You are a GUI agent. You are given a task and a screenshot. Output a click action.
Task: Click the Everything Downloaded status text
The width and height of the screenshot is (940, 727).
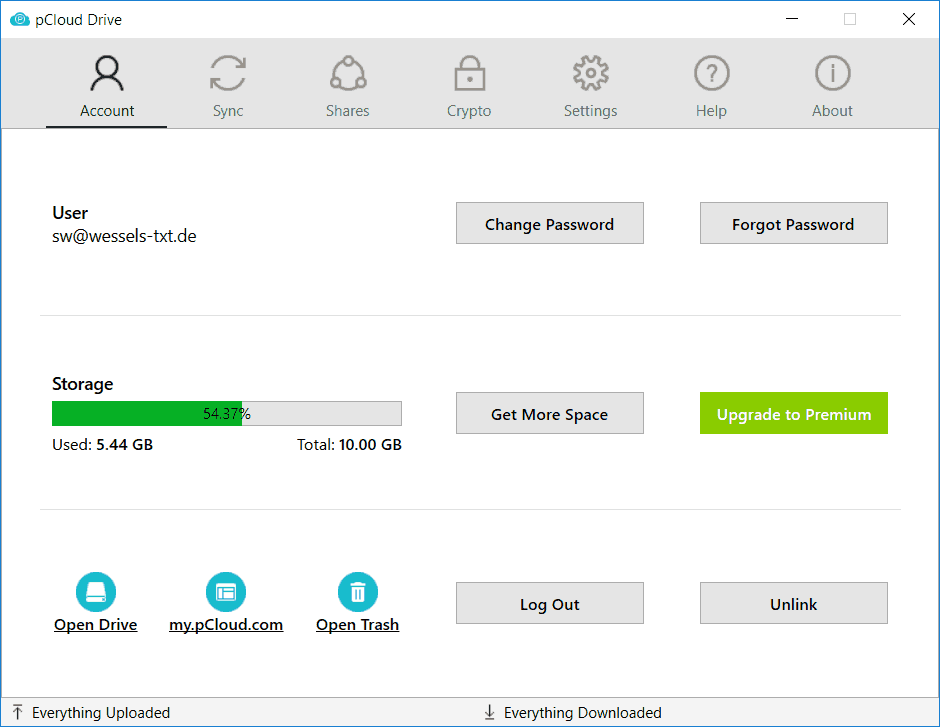(583, 713)
